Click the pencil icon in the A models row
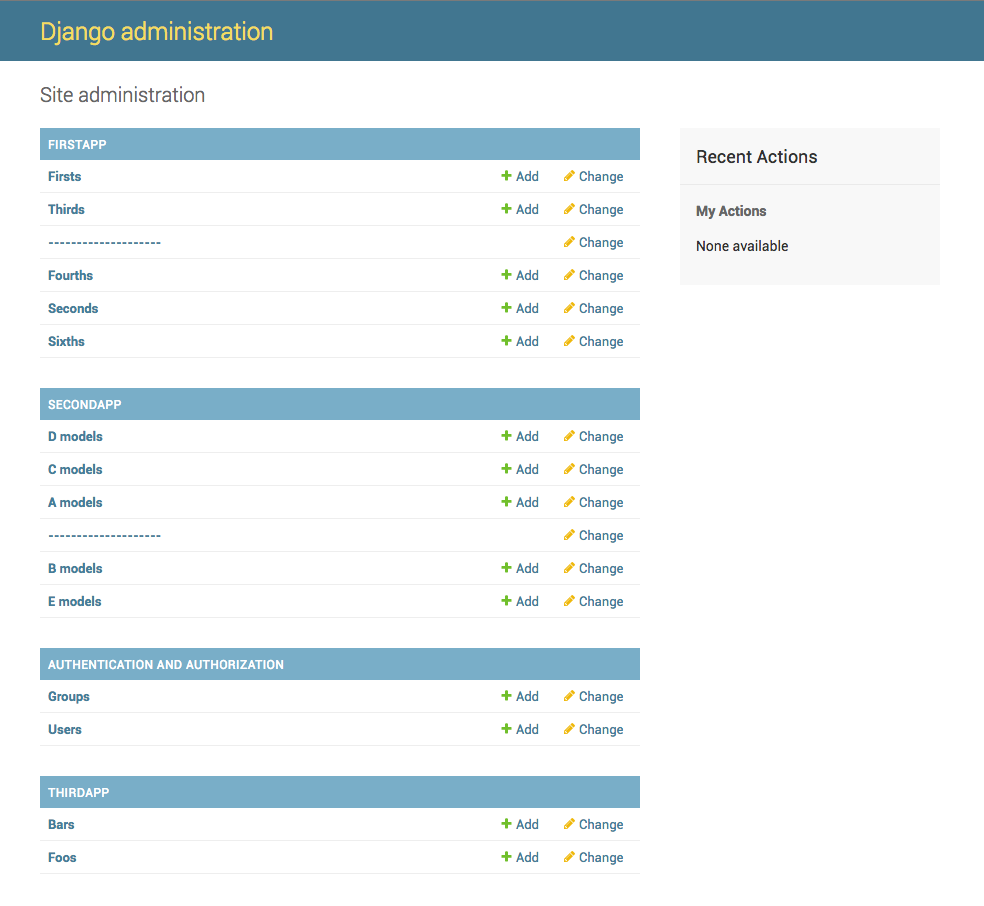The image size is (984, 906). tap(569, 501)
